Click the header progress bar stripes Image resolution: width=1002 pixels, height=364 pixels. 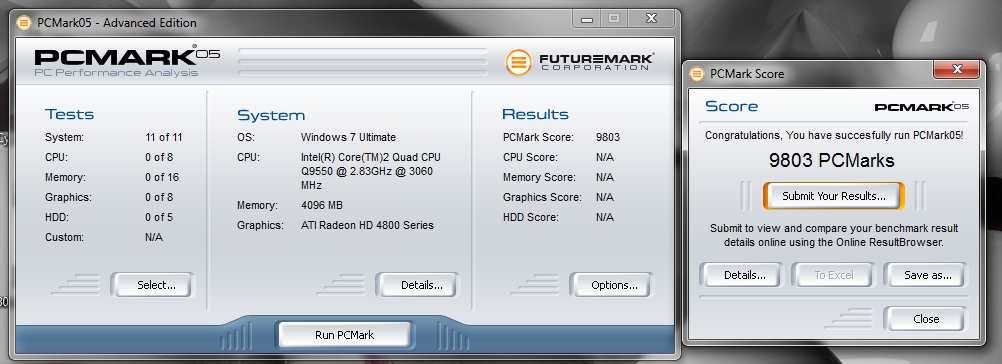[x=362, y=63]
